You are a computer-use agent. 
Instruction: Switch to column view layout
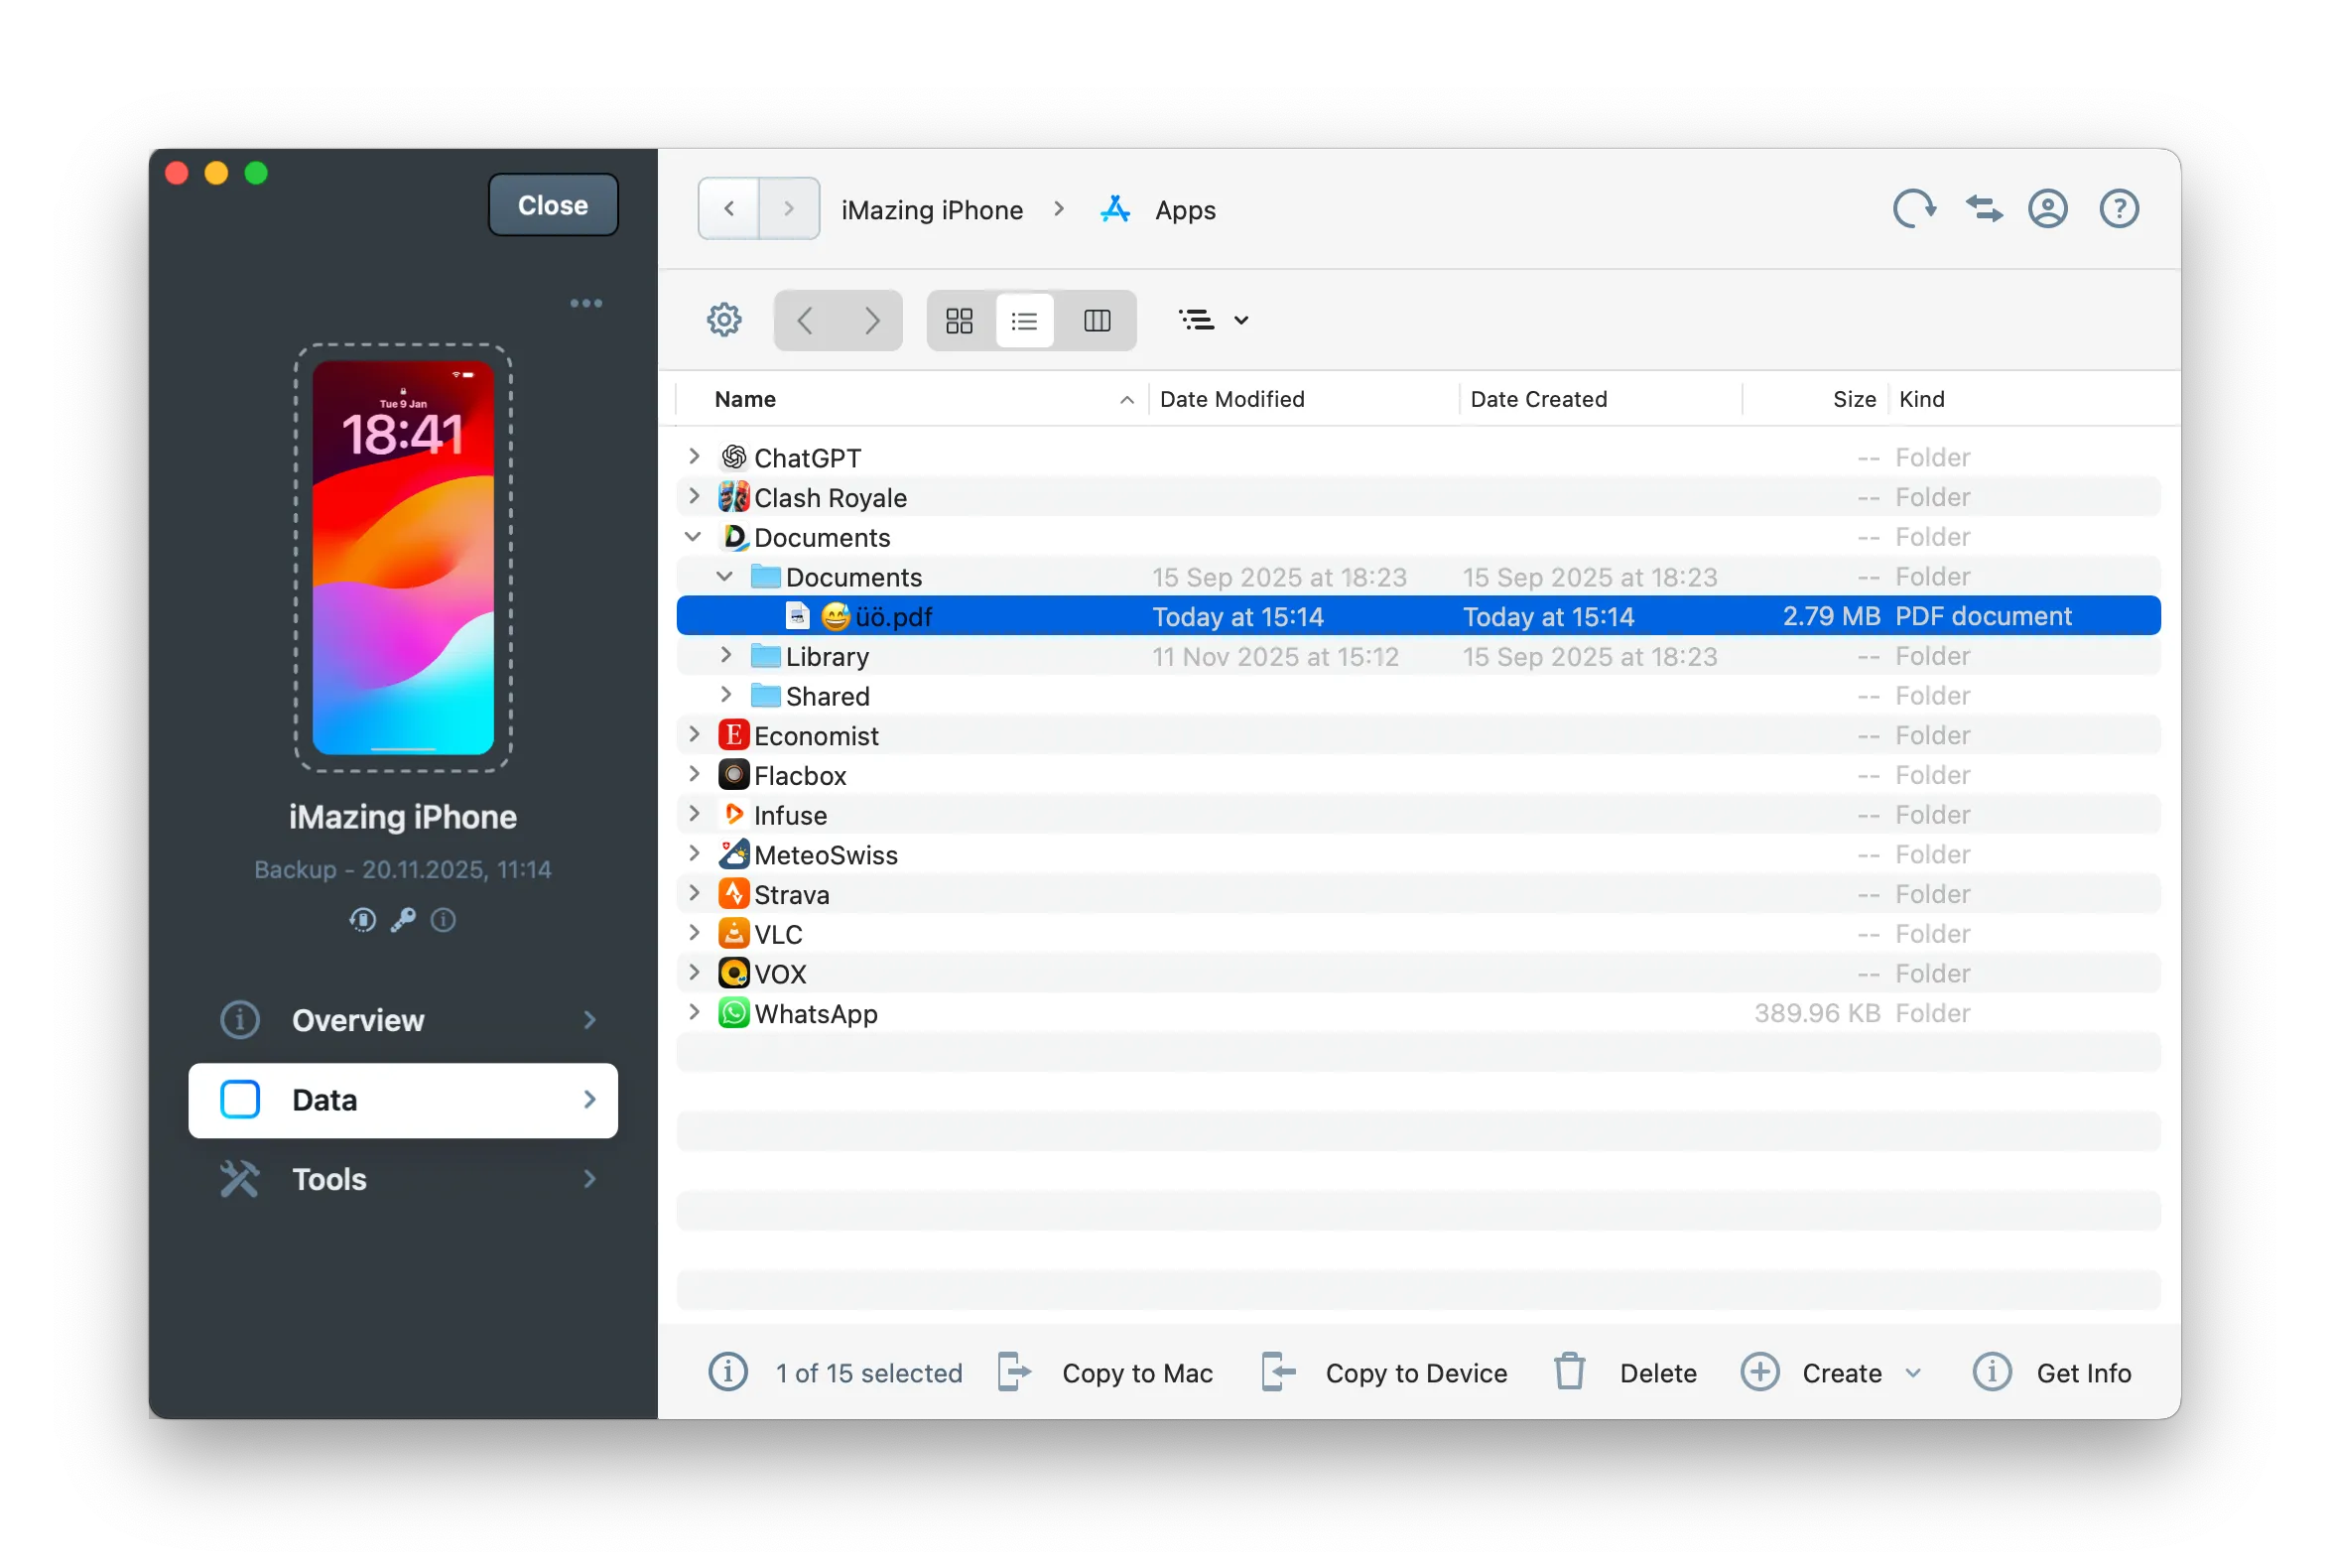[1097, 320]
